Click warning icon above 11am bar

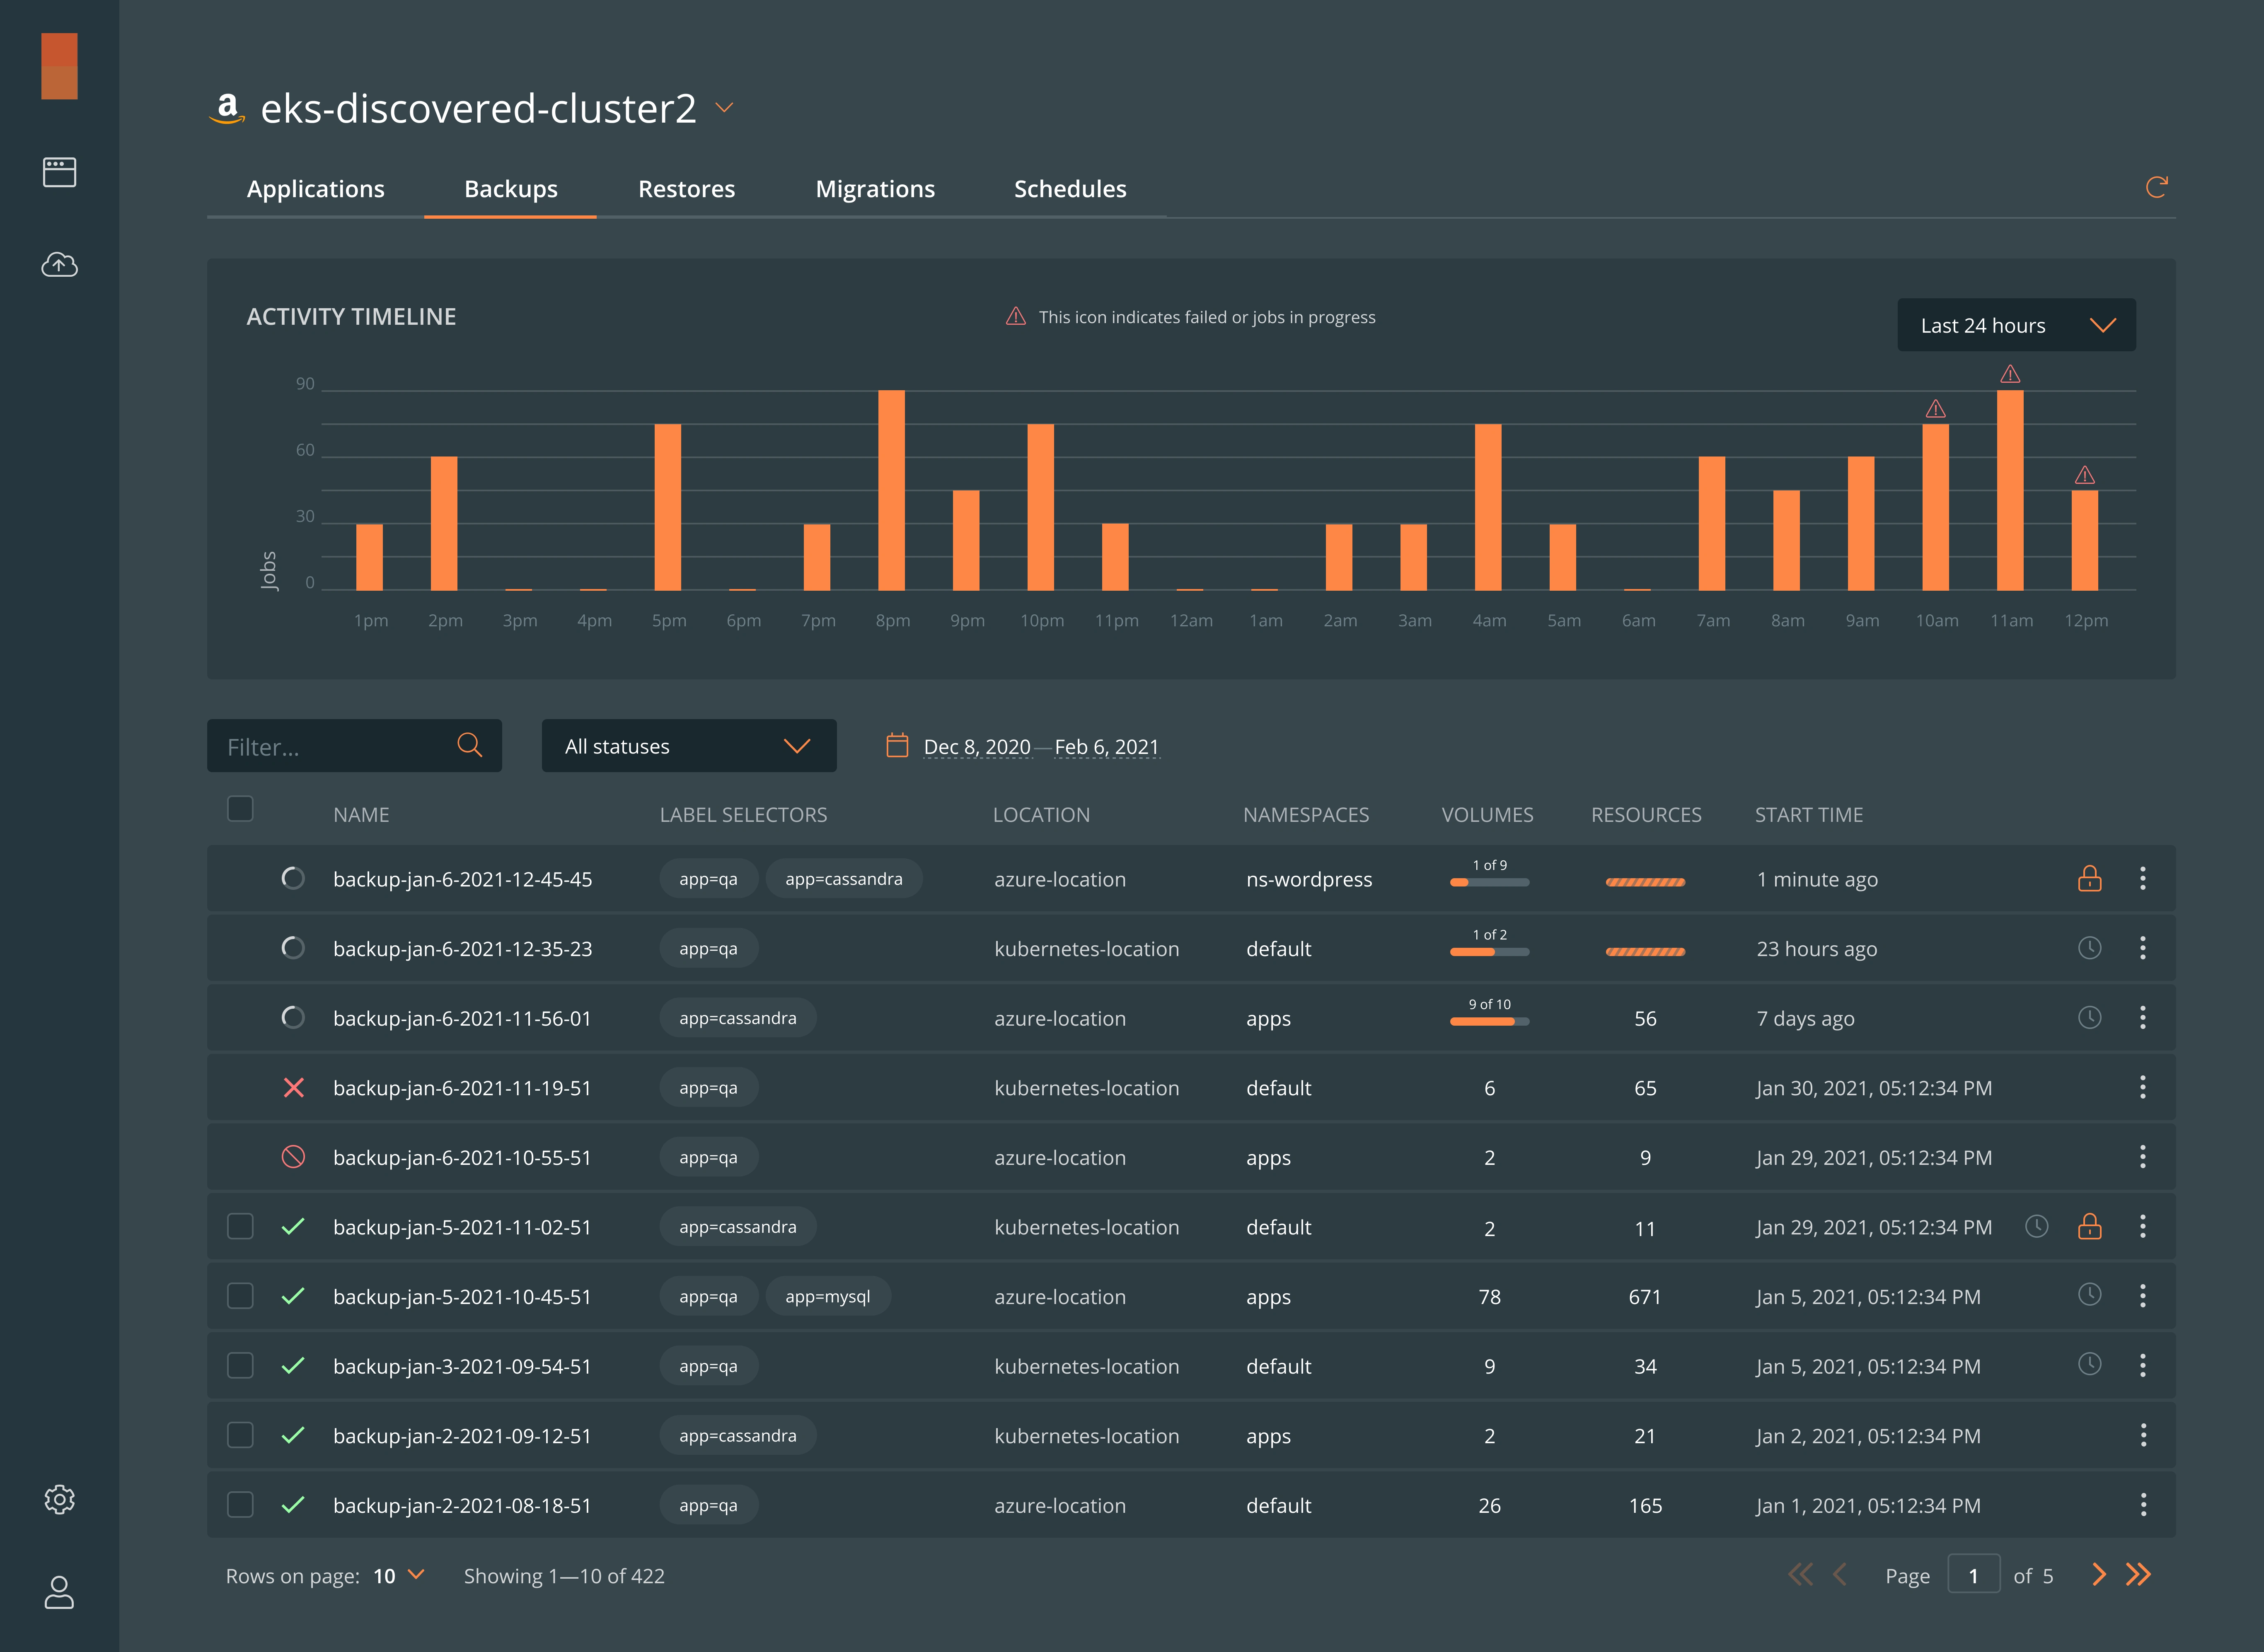point(2010,374)
